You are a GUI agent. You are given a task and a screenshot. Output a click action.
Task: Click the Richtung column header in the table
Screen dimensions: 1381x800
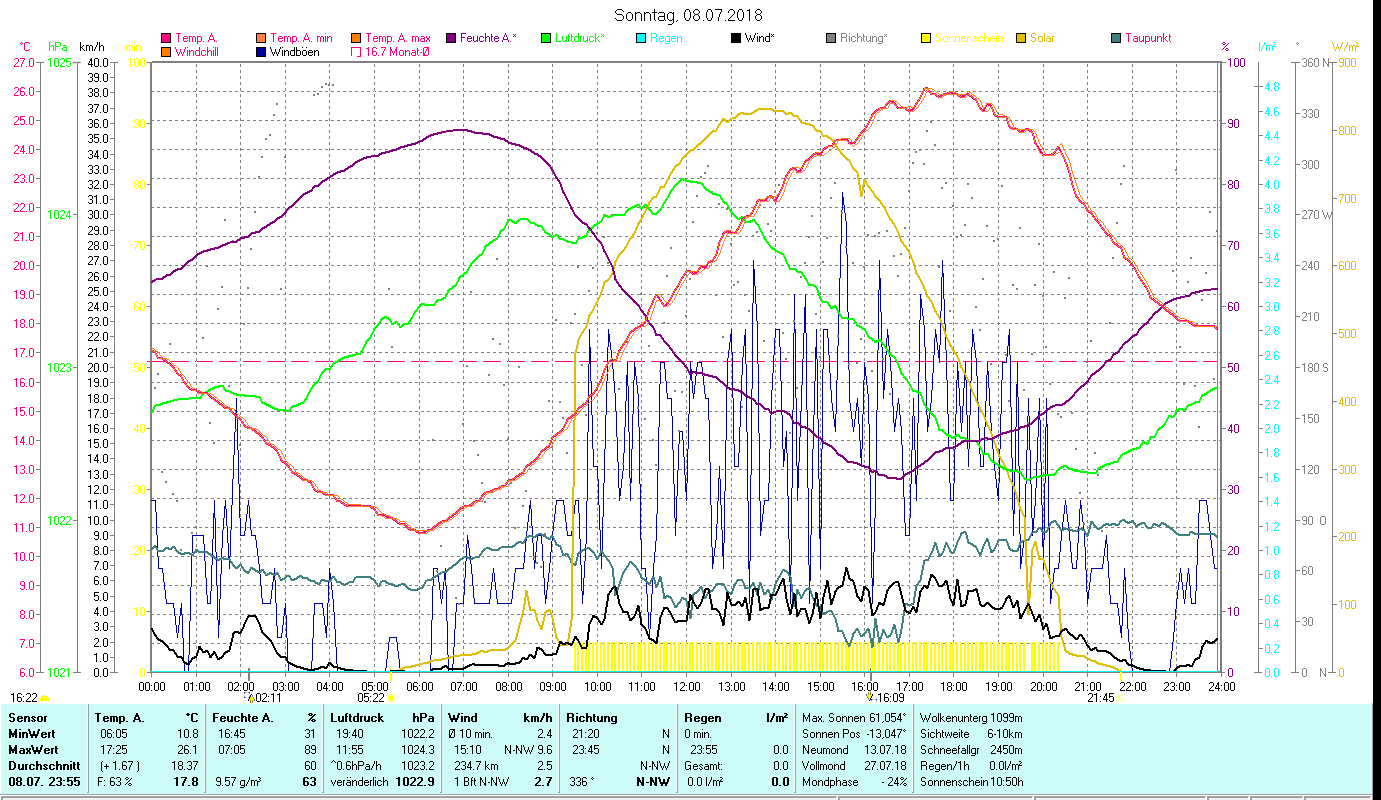[592, 718]
